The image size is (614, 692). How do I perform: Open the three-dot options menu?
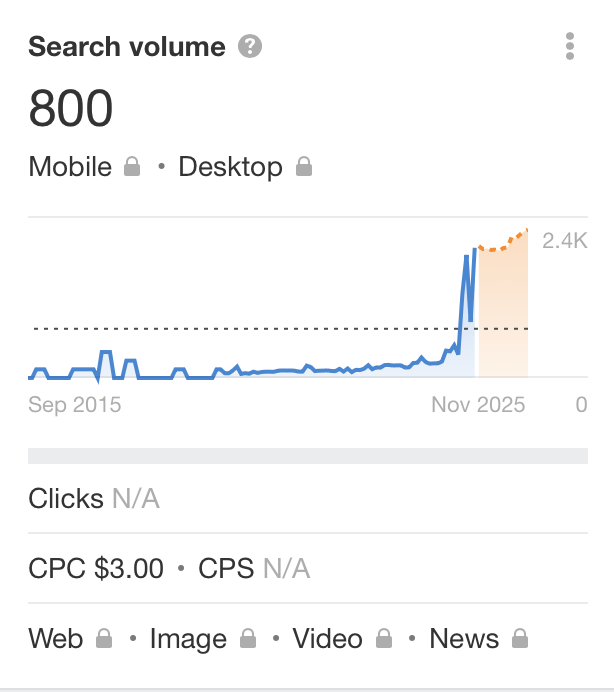coord(570,46)
